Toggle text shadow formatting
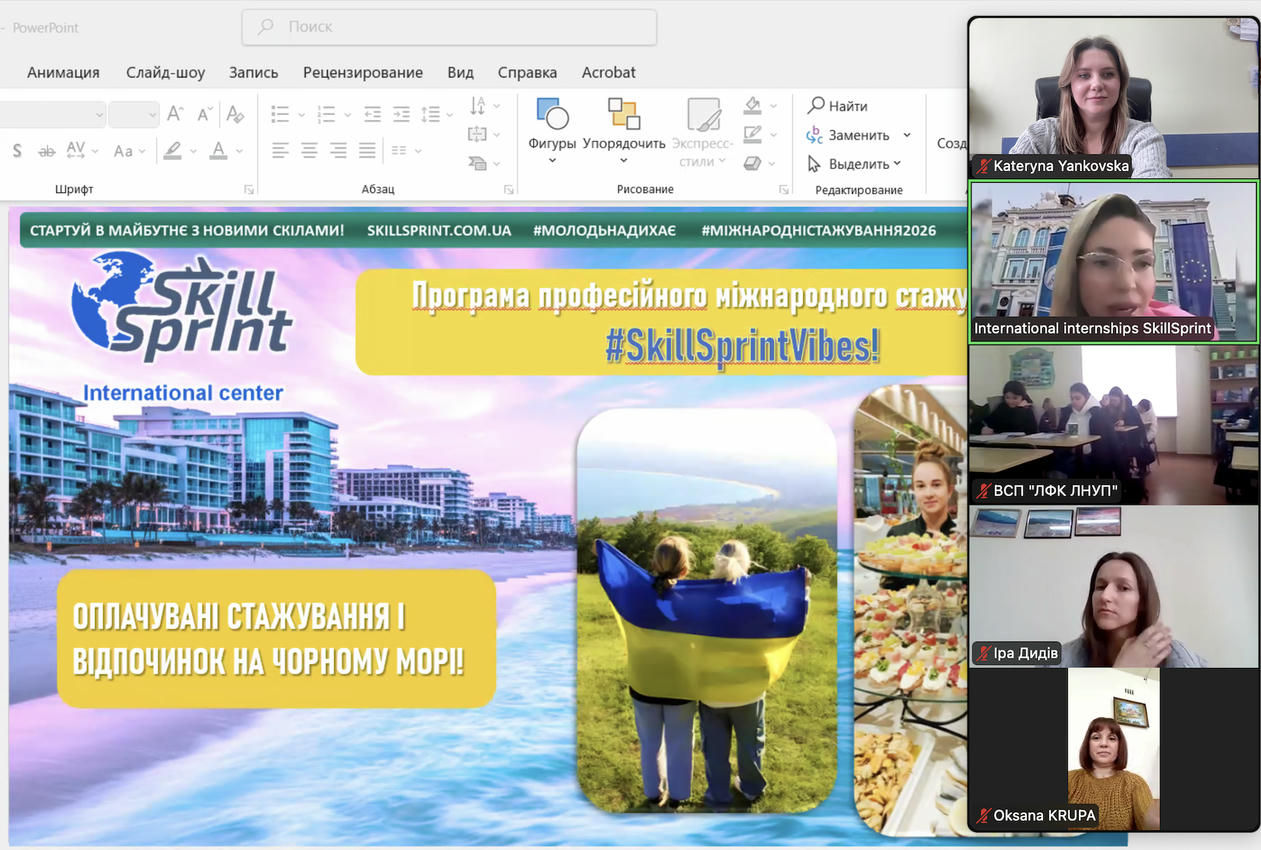Image resolution: width=1261 pixels, height=850 pixels. tap(17, 151)
